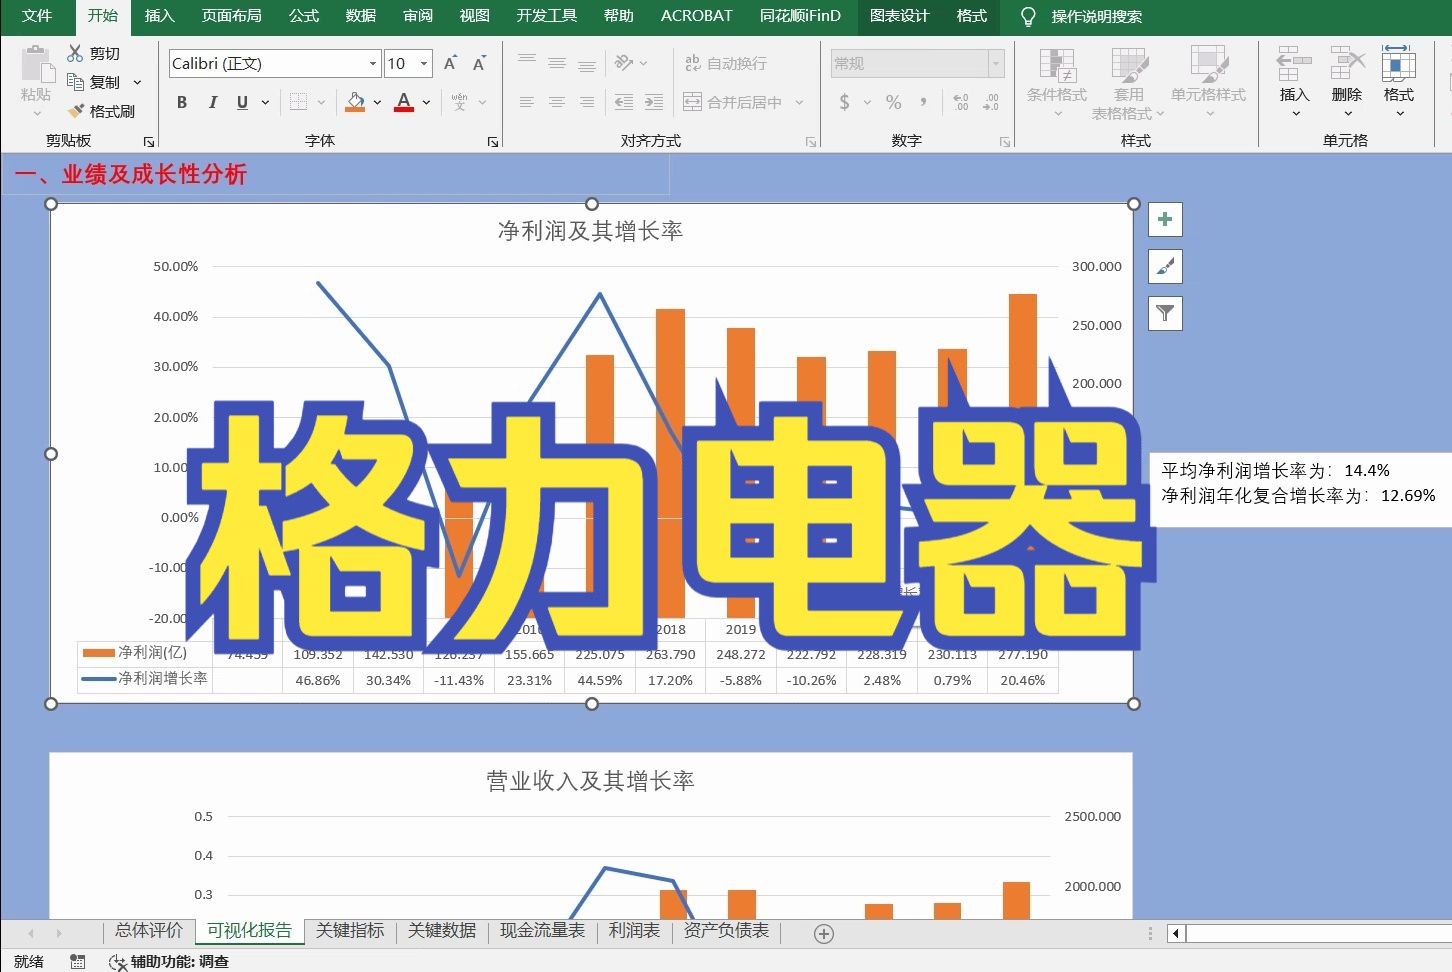Viewport: 1452px width, 972px height.
Task: Open font group dialog launcher
Action: coord(493,142)
